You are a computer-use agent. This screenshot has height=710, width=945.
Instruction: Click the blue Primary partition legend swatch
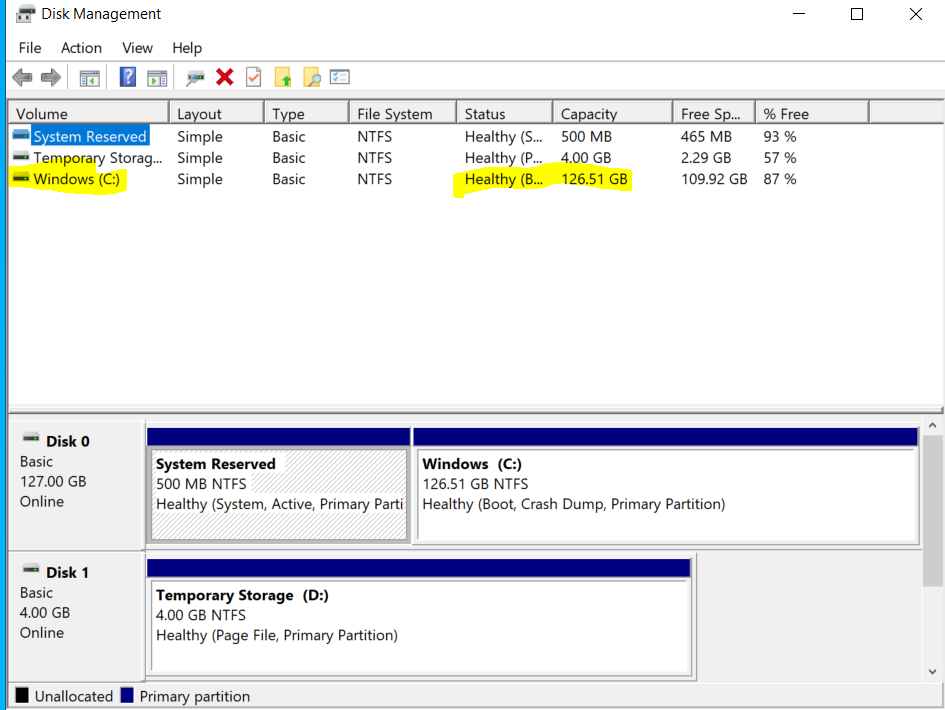pyautogui.click(x=127, y=696)
